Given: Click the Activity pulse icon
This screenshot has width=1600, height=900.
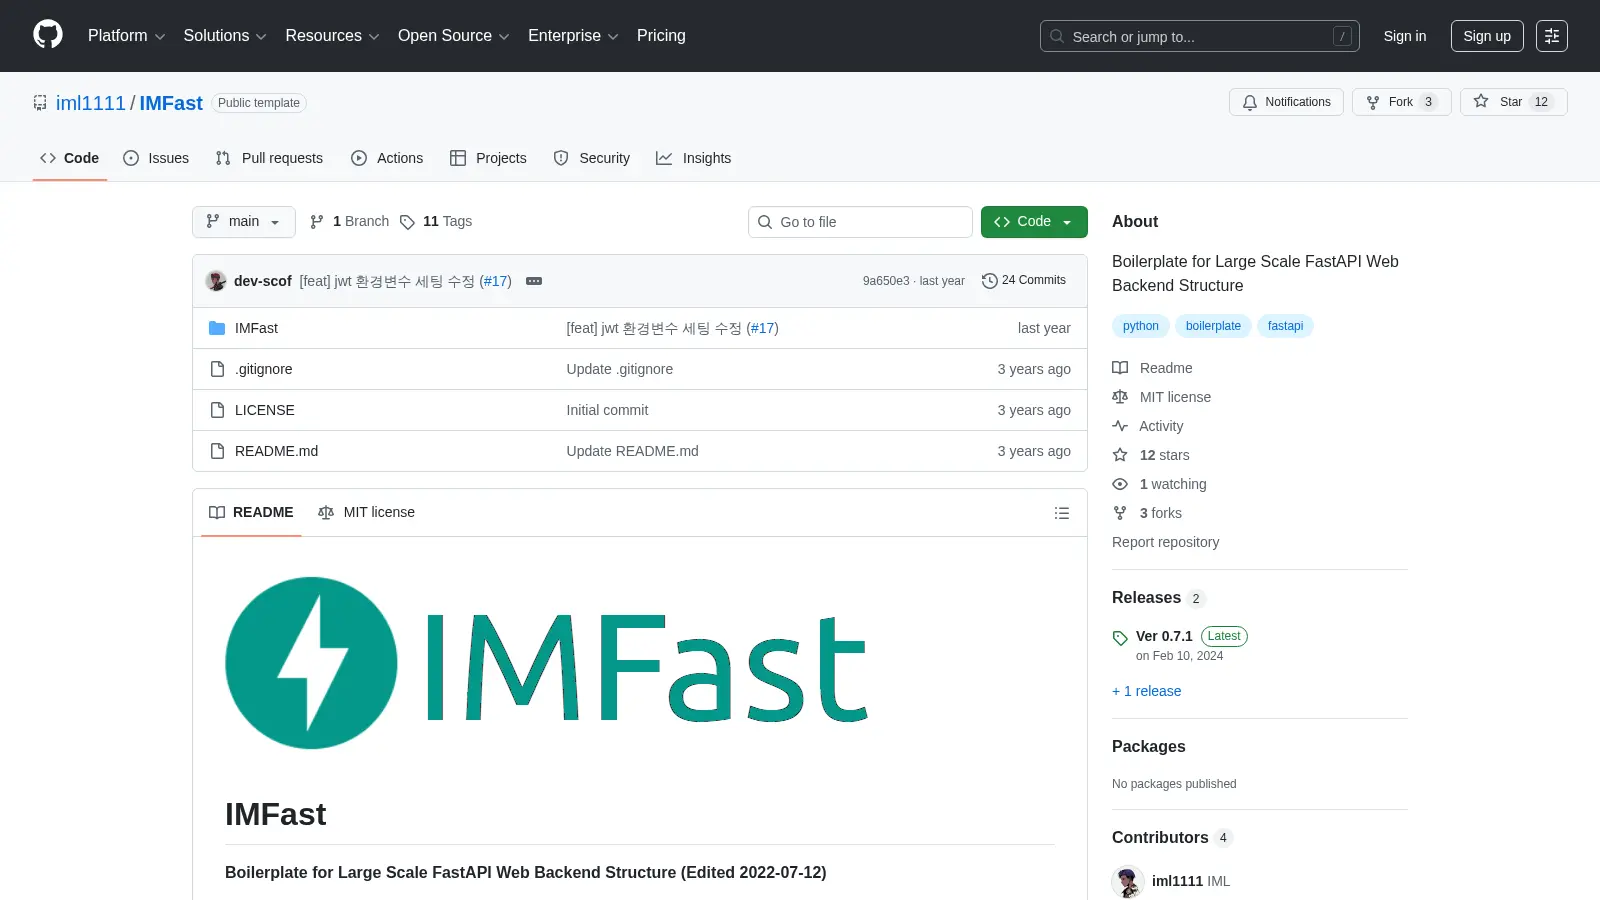Looking at the screenshot, I should tap(1120, 426).
